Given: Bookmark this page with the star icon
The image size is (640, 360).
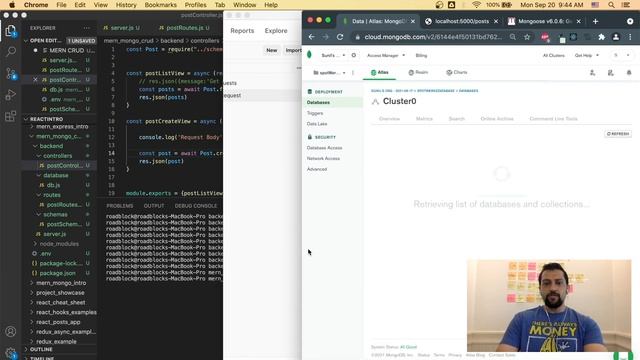Looking at the screenshot, I should click(527, 37).
